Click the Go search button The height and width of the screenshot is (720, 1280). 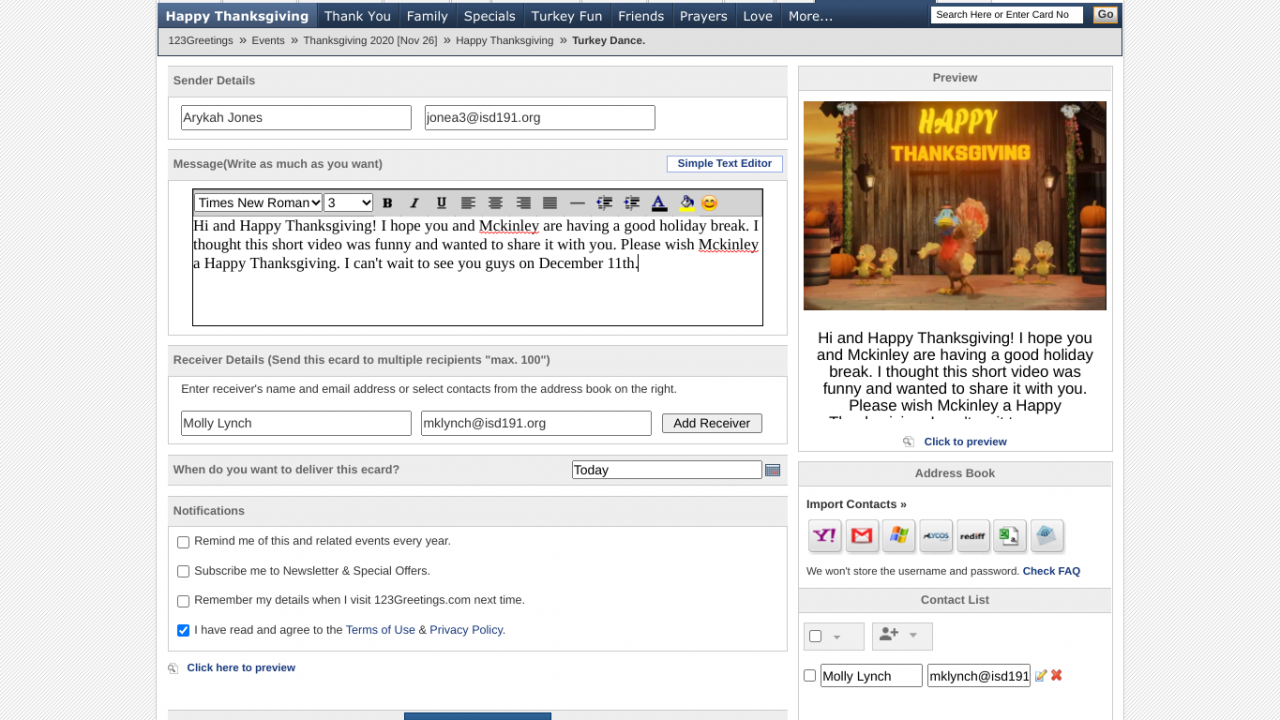(x=1105, y=14)
